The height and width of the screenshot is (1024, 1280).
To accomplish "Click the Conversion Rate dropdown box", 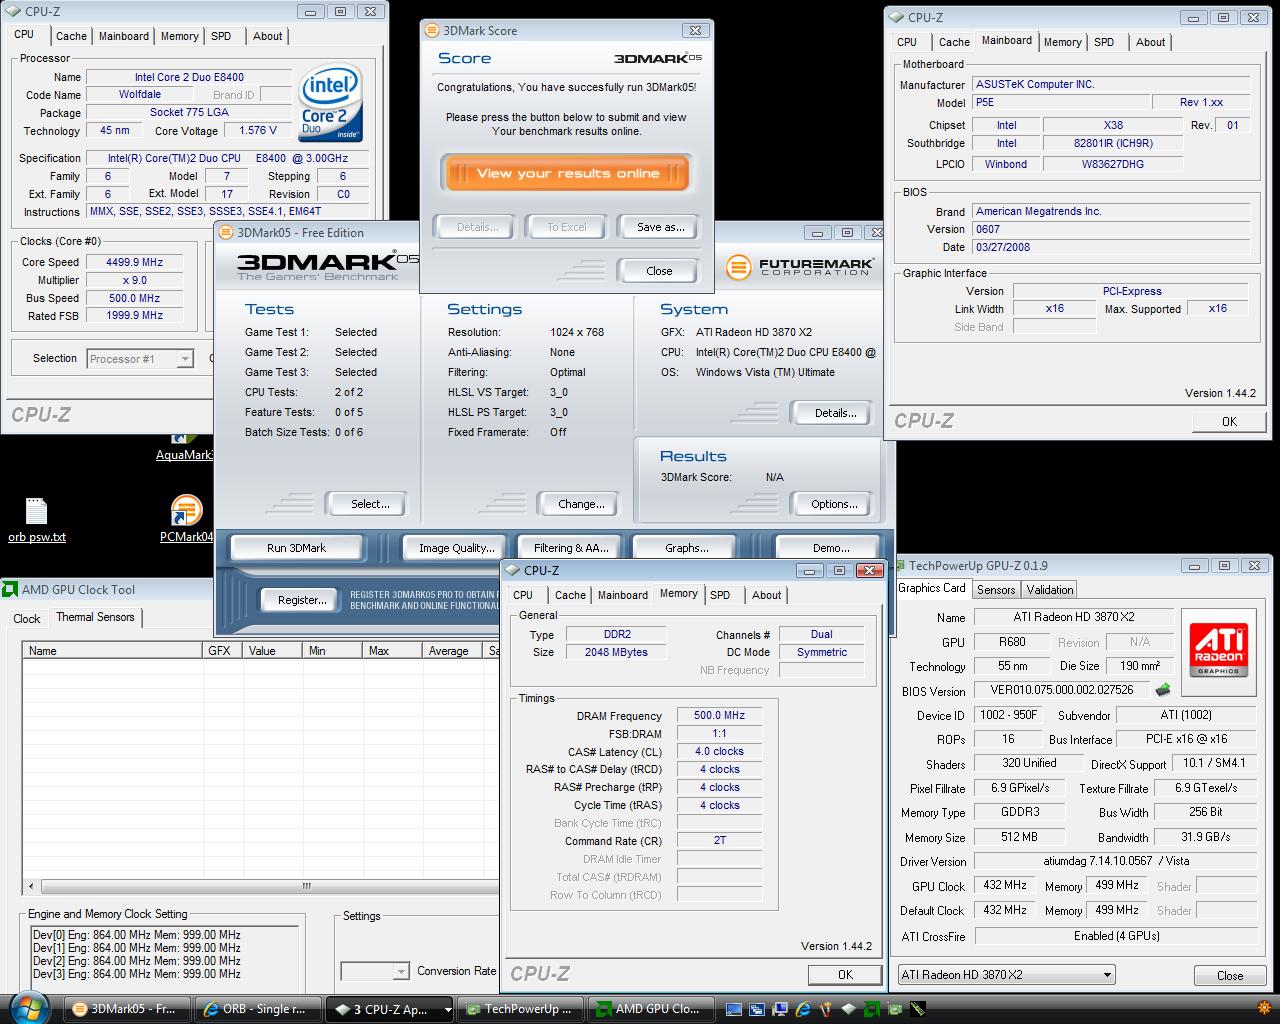I will (x=375, y=971).
